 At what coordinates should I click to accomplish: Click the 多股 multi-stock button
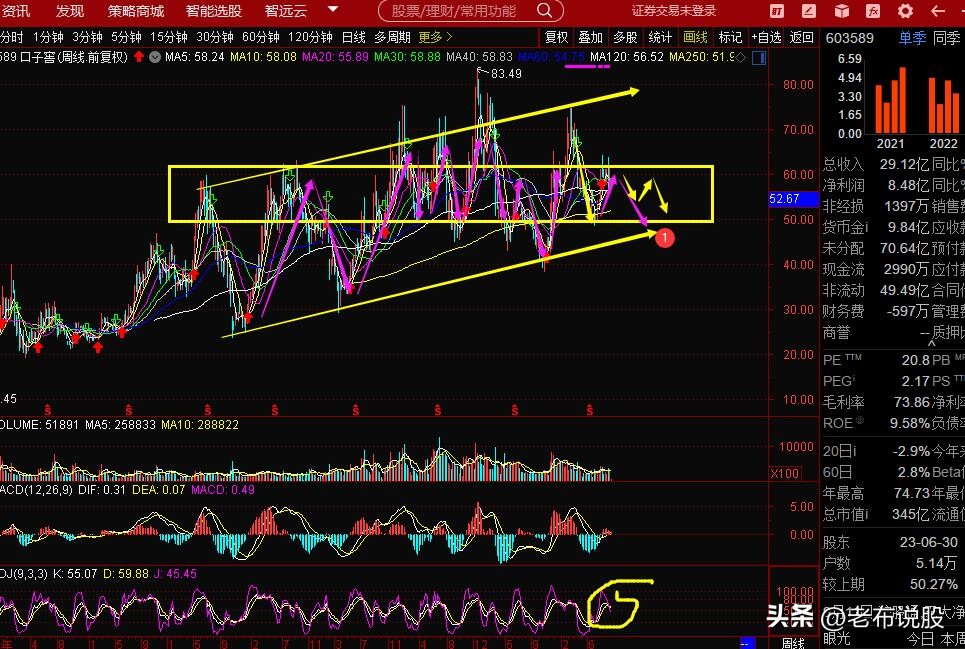pos(625,38)
